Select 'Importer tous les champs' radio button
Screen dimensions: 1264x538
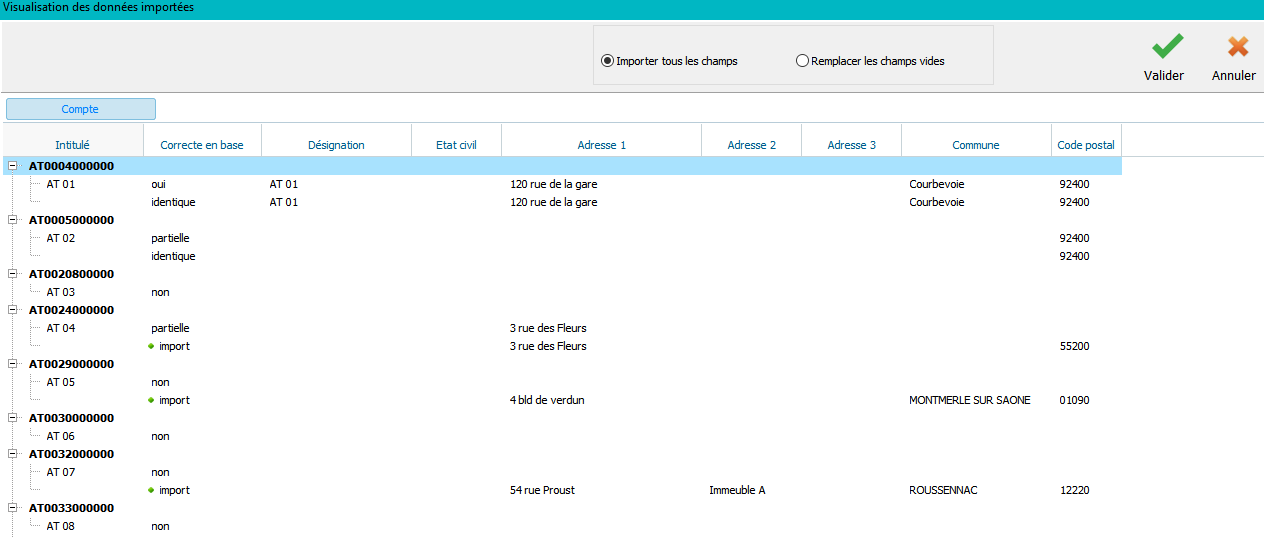click(x=607, y=61)
